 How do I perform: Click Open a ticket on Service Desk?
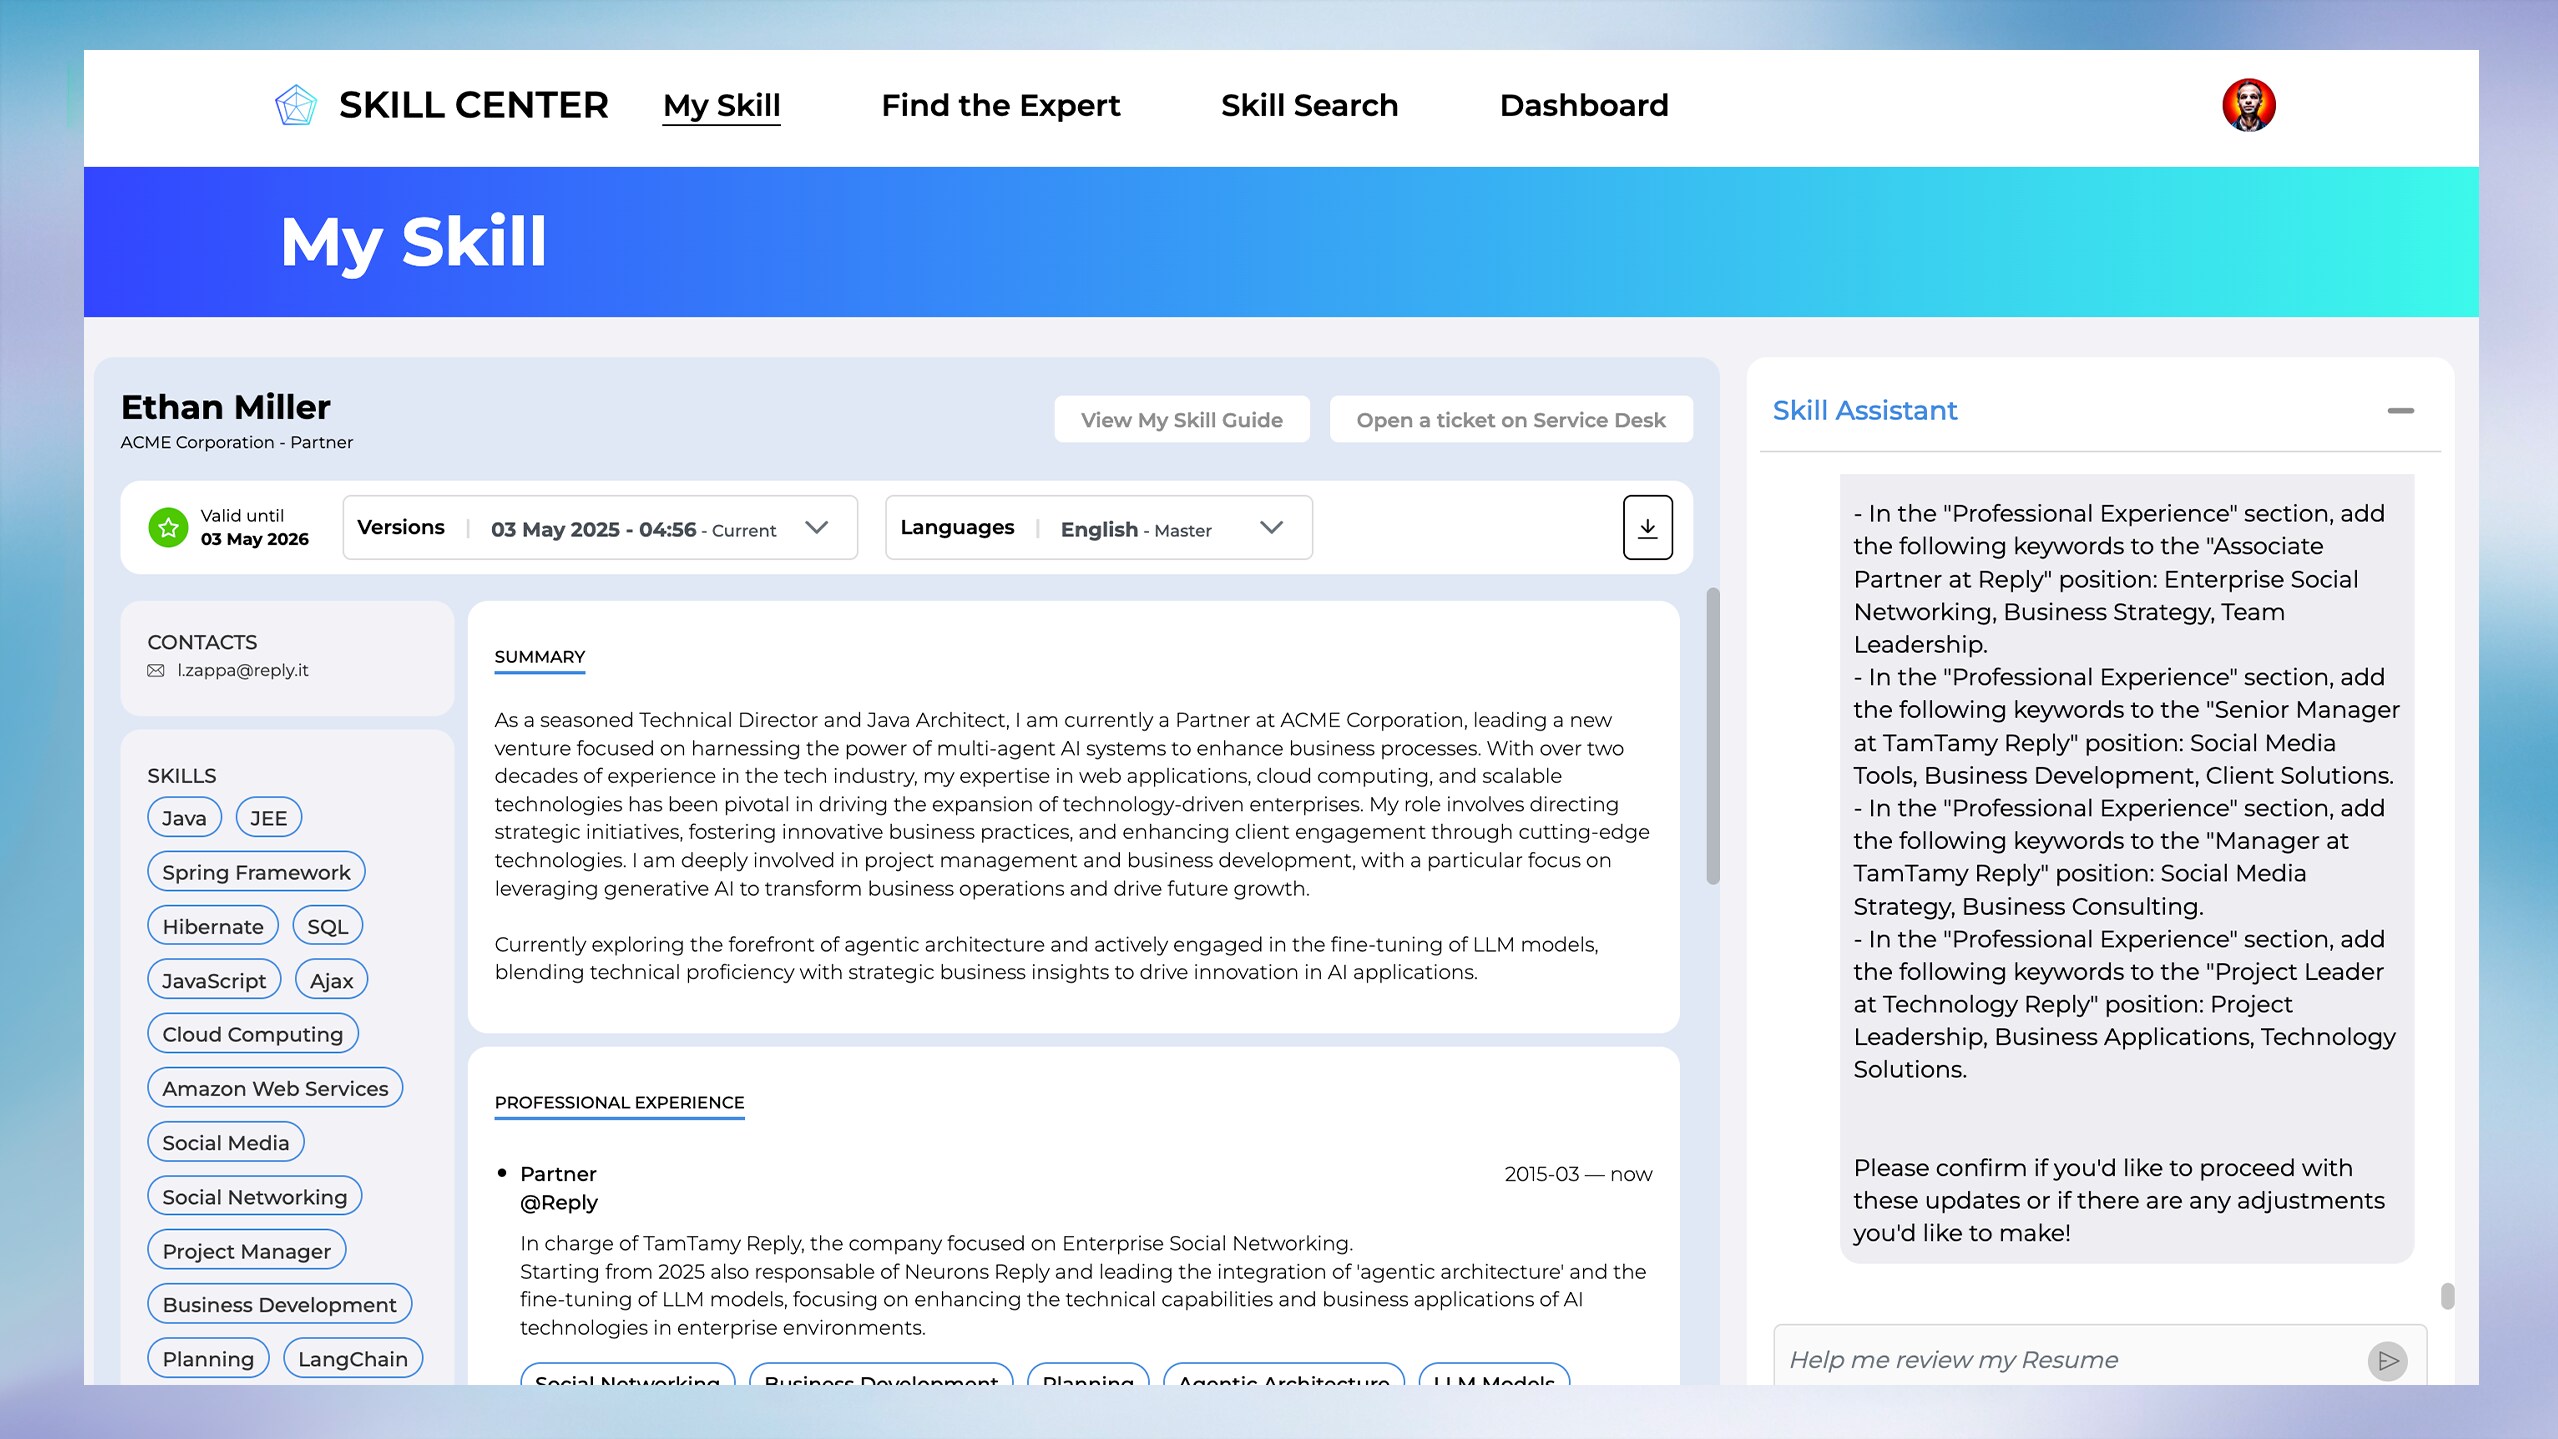(1510, 420)
